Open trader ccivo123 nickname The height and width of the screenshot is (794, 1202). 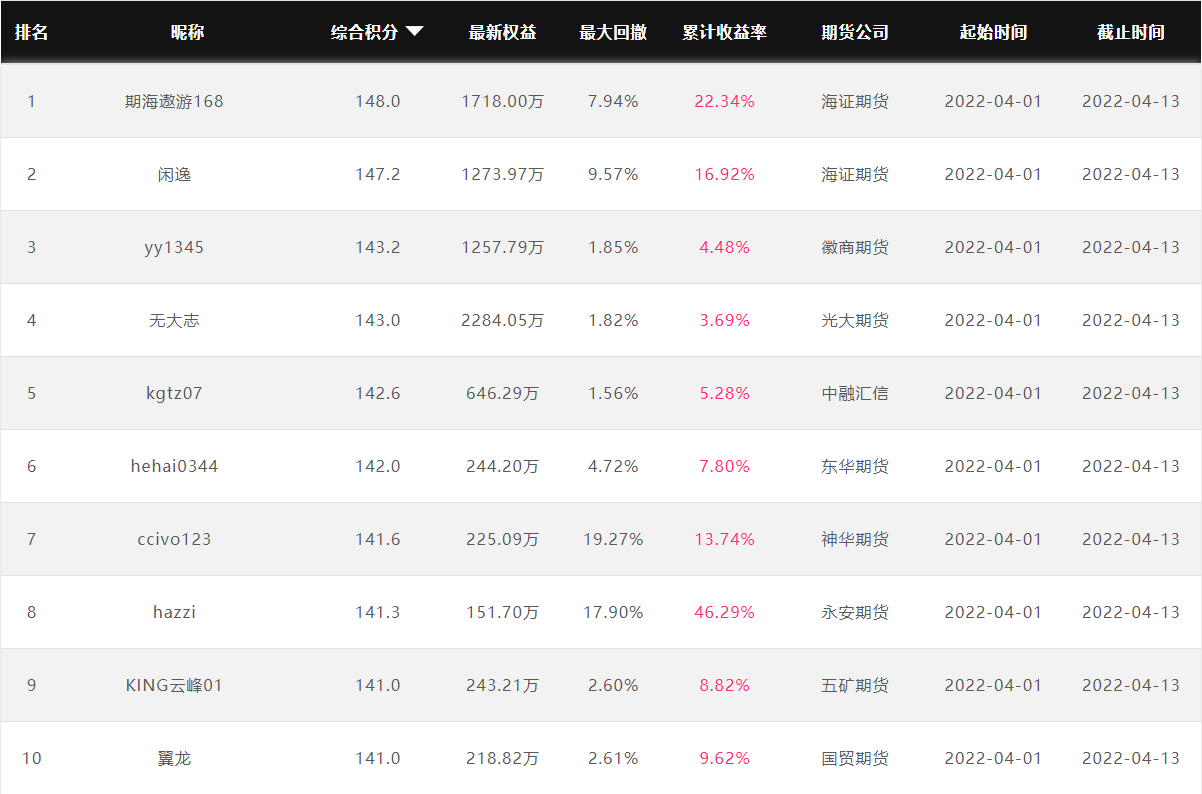(x=174, y=539)
